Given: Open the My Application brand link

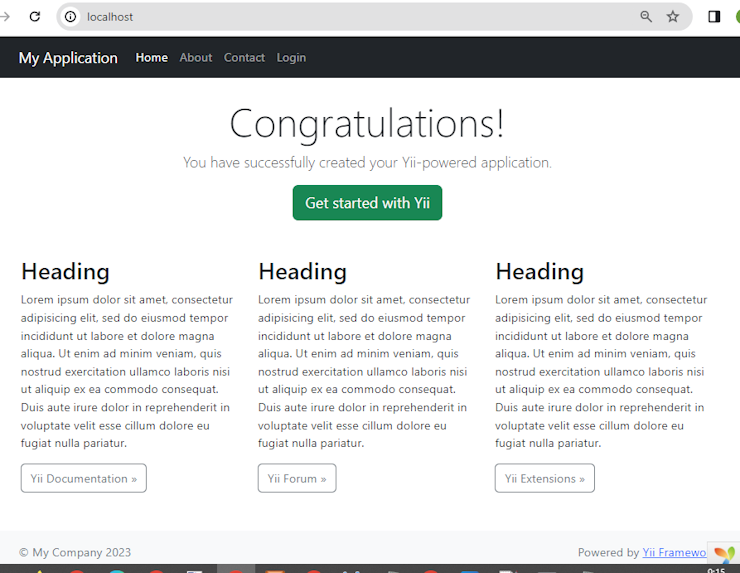Looking at the screenshot, I should pyautogui.click(x=68, y=58).
